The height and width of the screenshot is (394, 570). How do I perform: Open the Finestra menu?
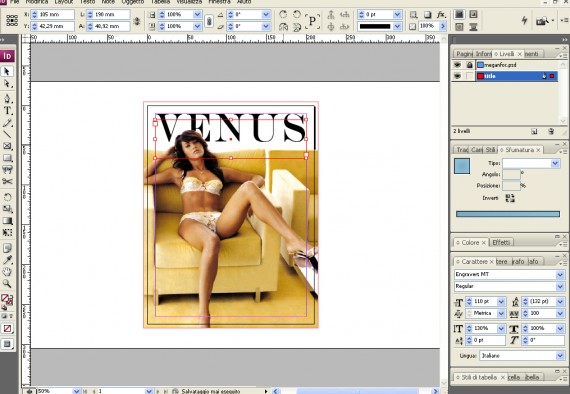point(219,2)
